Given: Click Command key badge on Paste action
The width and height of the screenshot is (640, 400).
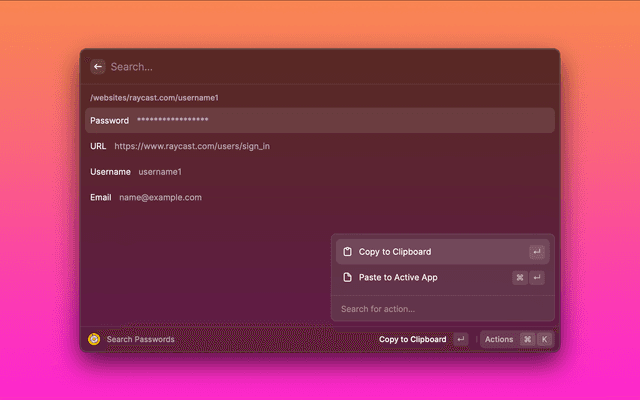Looking at the screenshot, I should [x=520, y=277].
